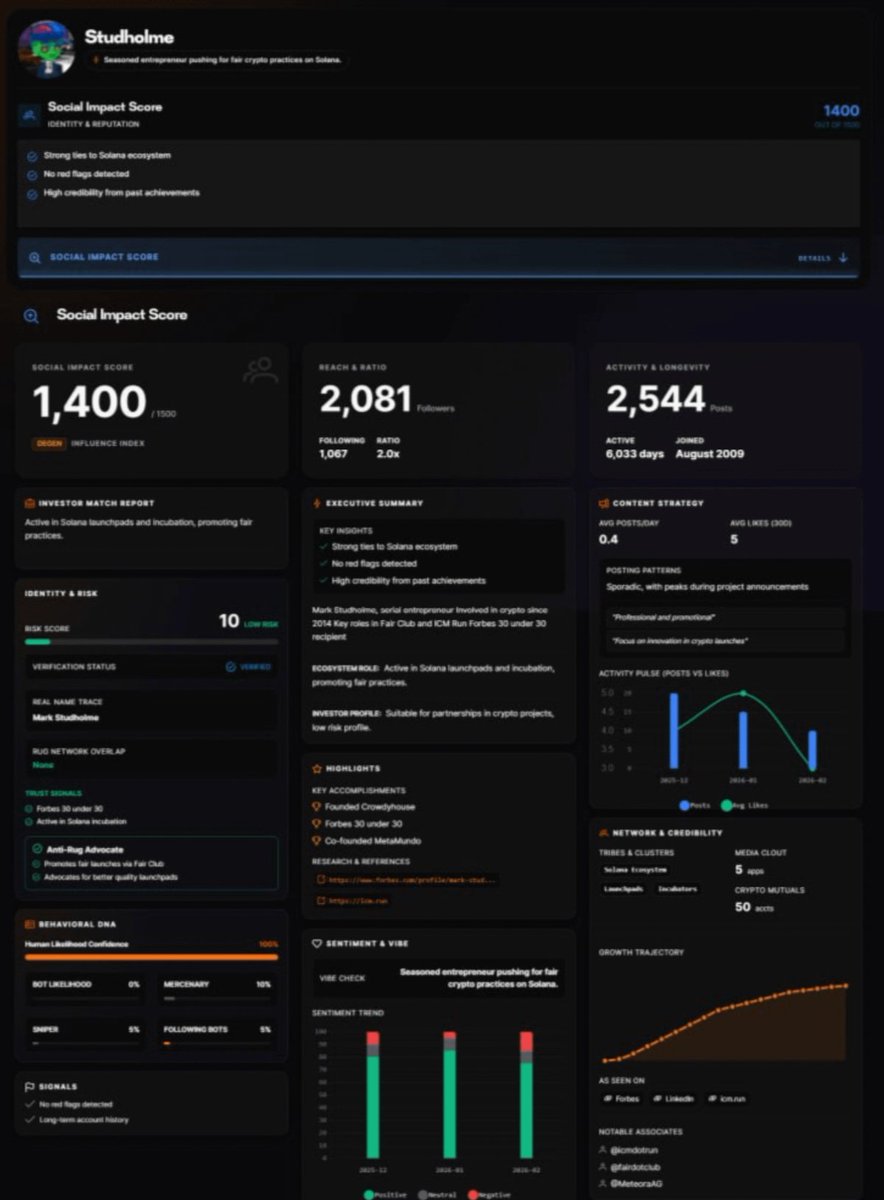Screen dimensions: 884x1200
Task: Click the 'Focus on innovation in crypto launches' quote
Action: point(682,640)
